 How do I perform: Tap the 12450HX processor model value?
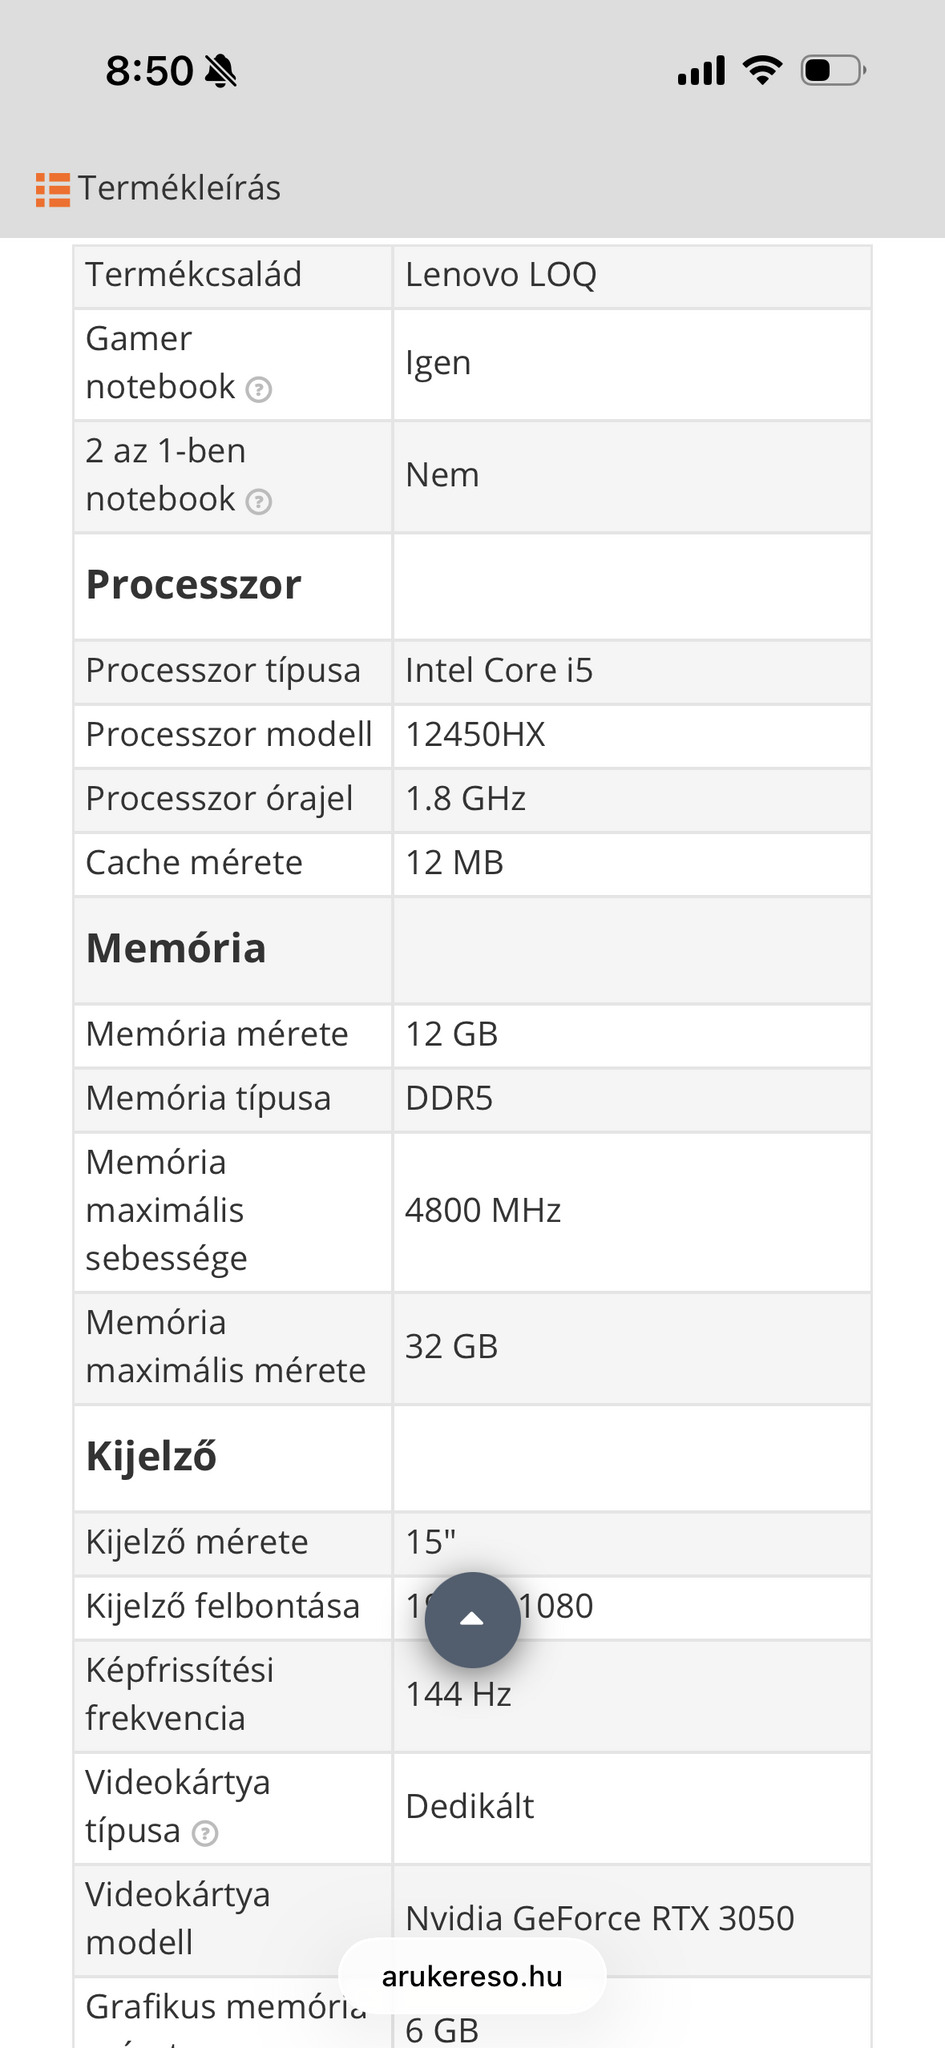475,735
